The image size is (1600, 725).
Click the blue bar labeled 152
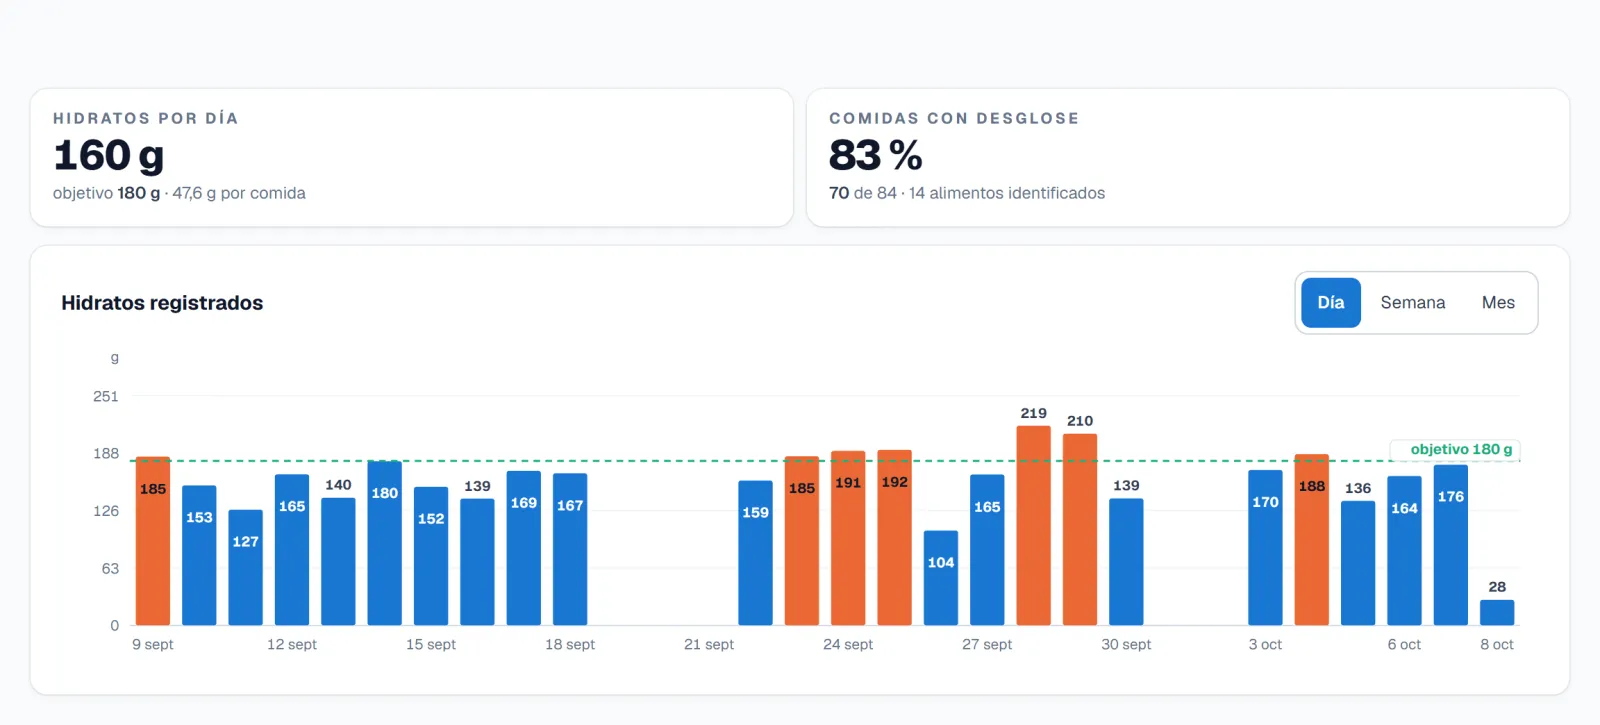431,556
